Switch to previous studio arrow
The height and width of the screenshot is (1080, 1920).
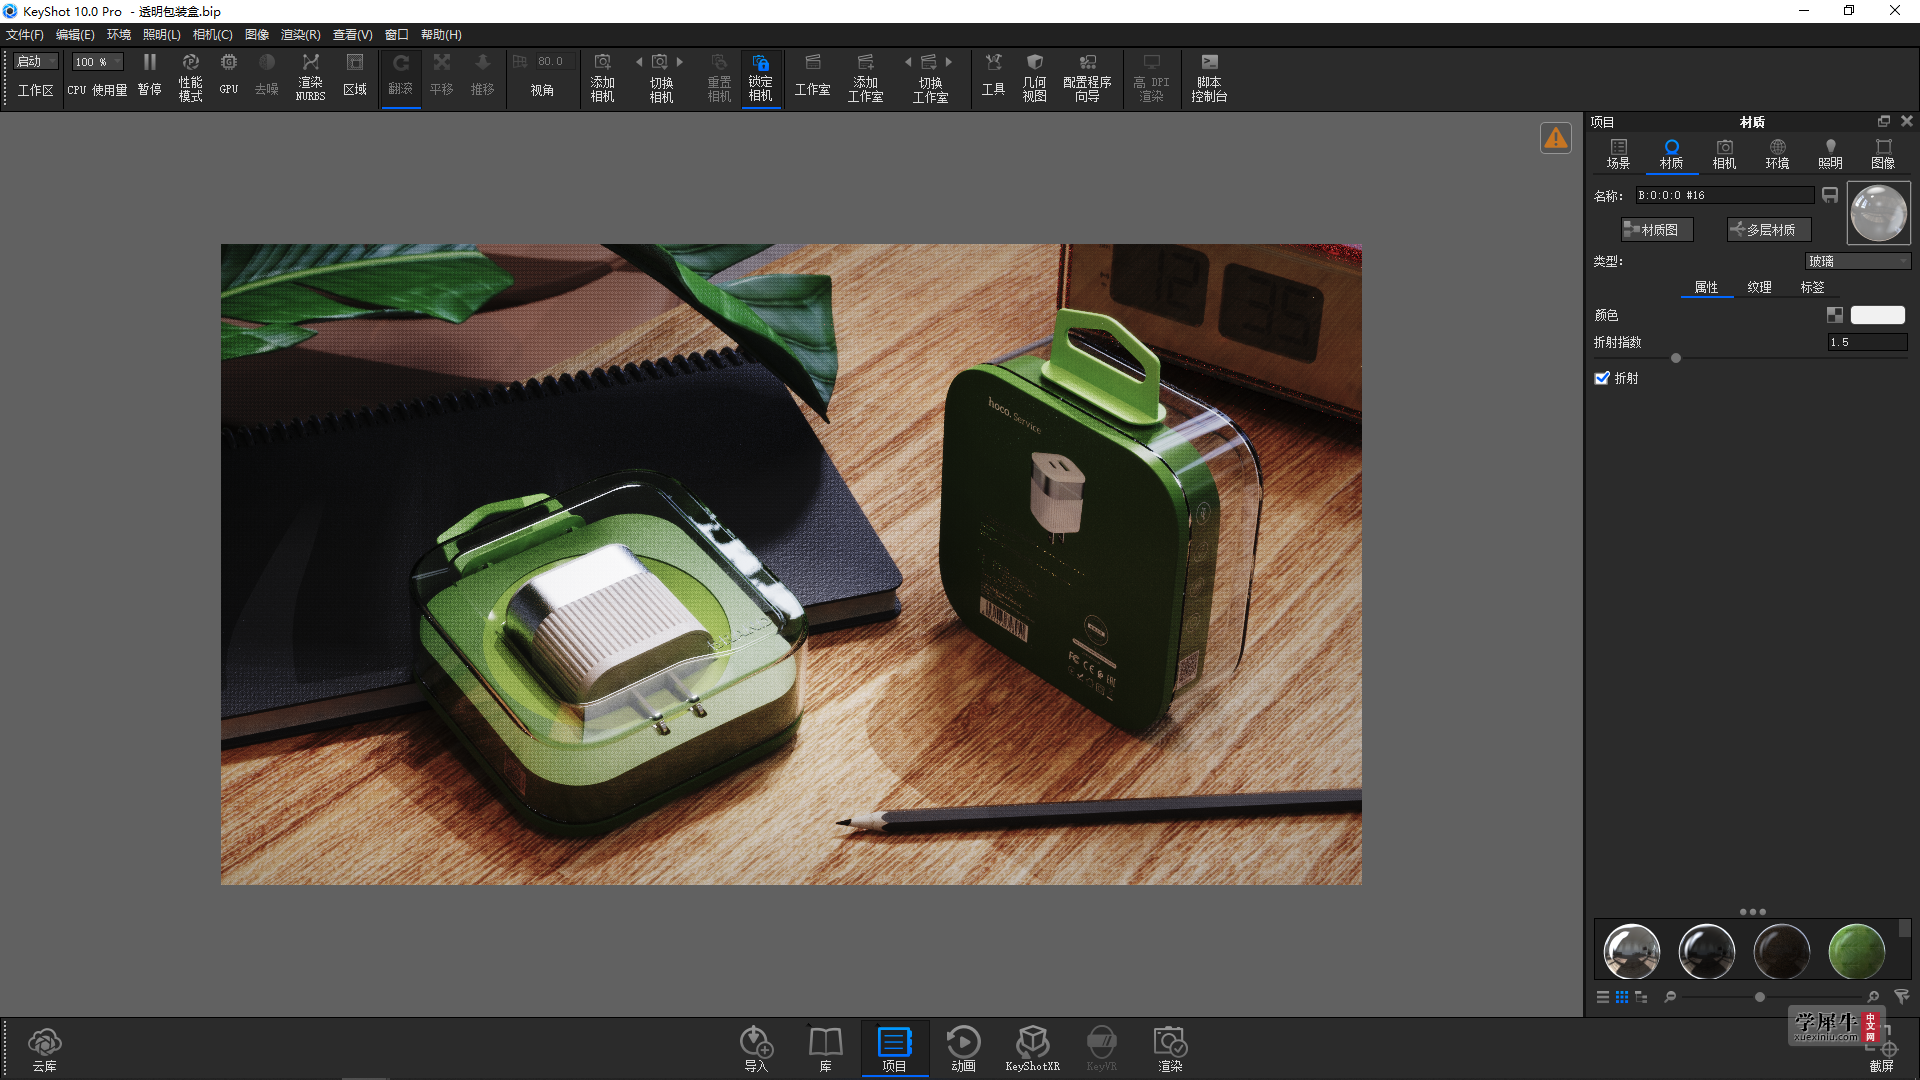click(908, 62)
